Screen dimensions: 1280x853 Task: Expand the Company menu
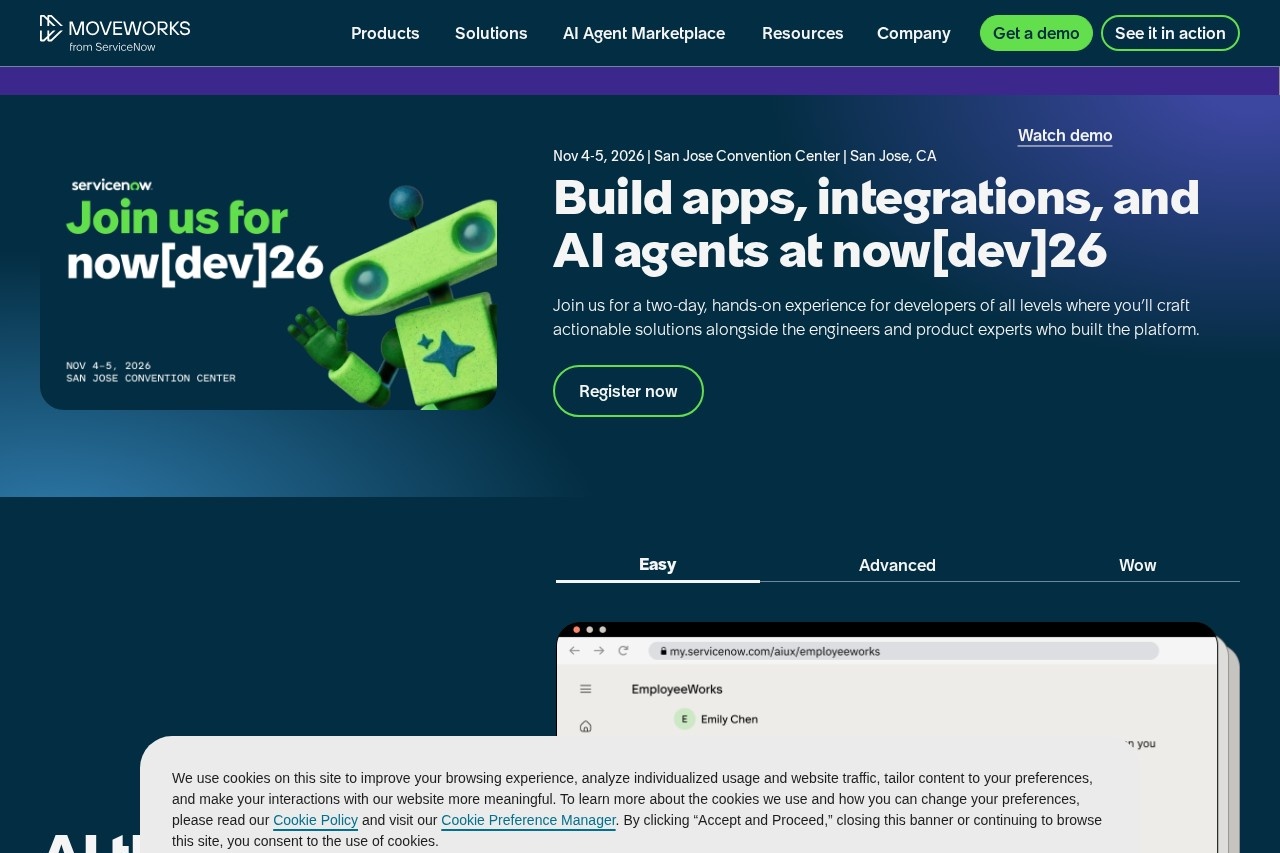pyautogui.click(x=914, y=33)
